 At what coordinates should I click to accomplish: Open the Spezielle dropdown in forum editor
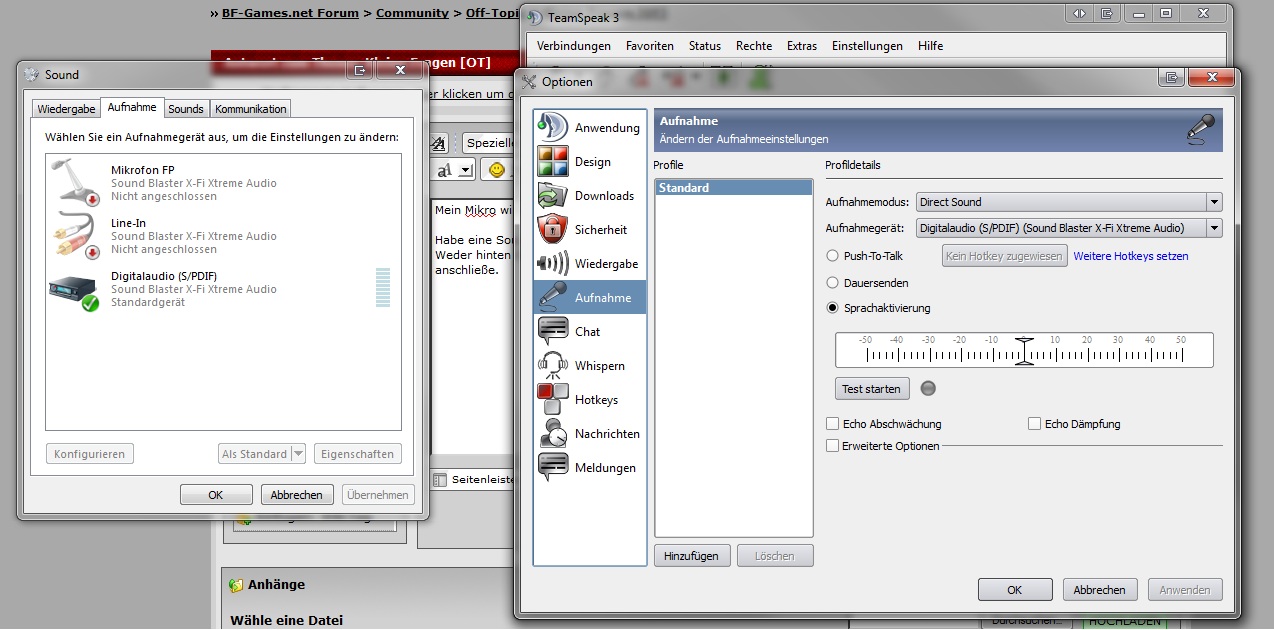point(489,143)
